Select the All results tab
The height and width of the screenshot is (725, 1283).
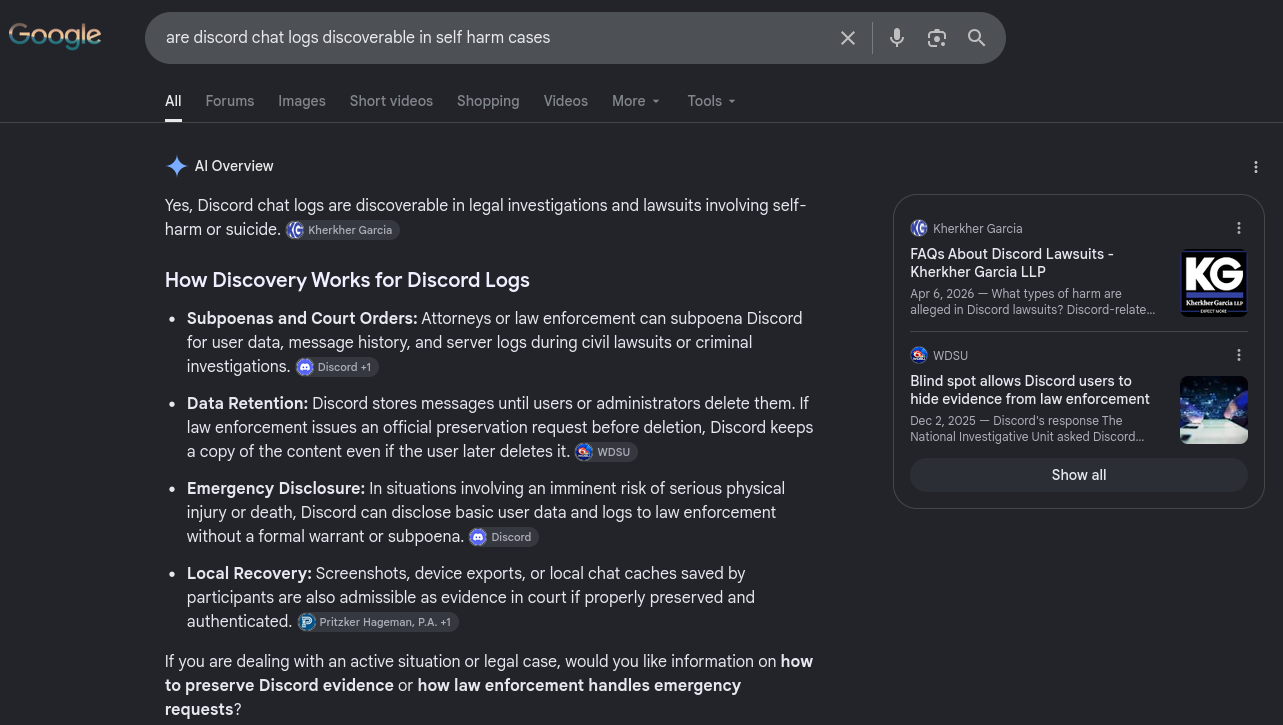click(173, 101)
